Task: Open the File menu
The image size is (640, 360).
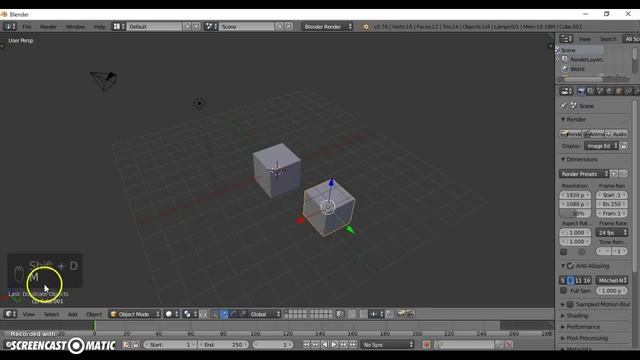Action: click(x=27, y=27)
